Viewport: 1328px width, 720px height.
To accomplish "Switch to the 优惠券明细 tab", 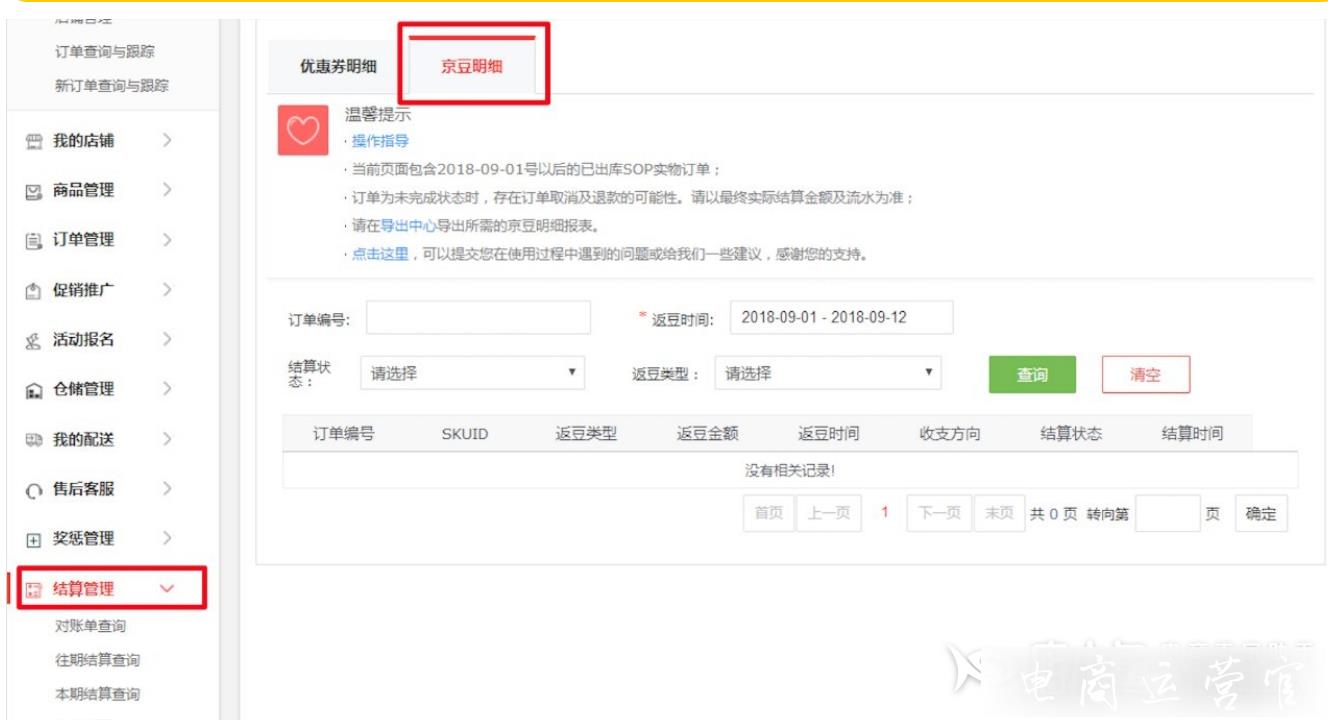I will pyautogui.click(x=338, y=67).
